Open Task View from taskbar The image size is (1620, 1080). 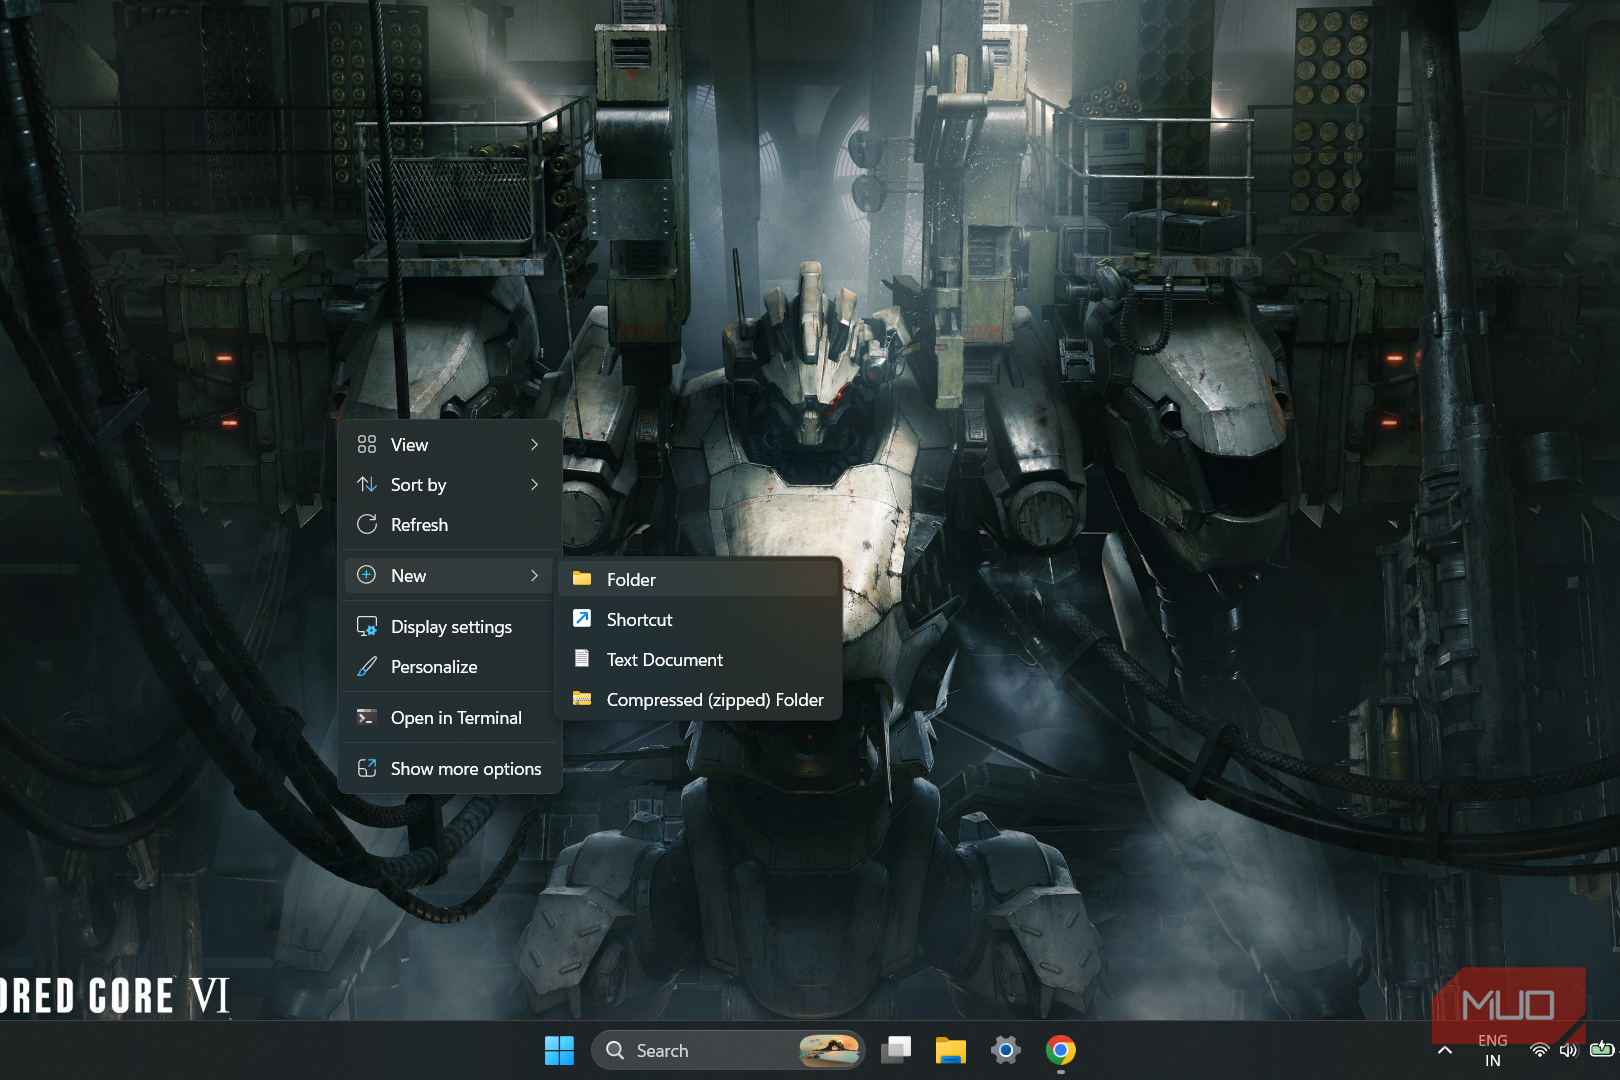pos(897,1051)
